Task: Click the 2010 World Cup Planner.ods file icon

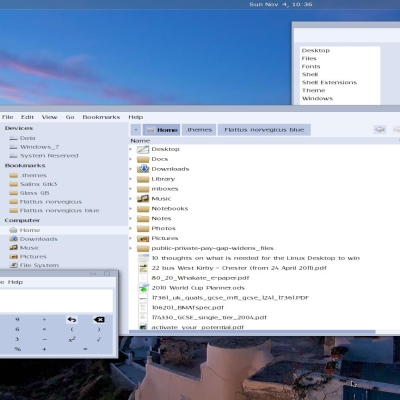Action: tap(143, 288)
